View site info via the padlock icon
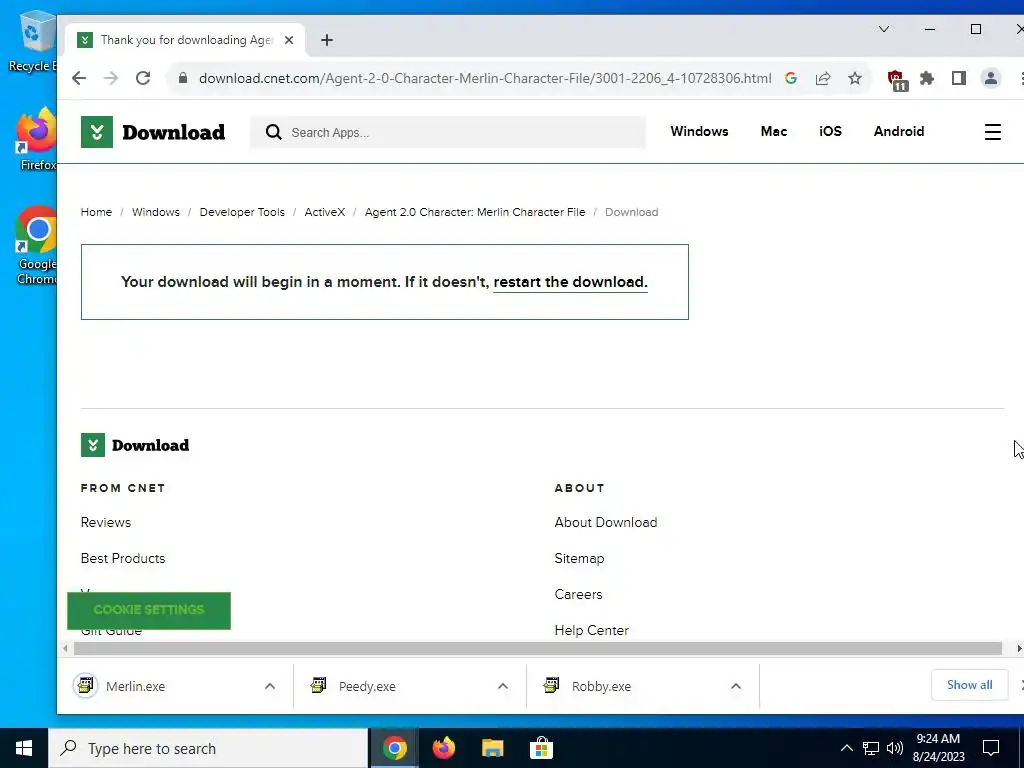Screen dimensions: 1024x768 click(183, 78)
